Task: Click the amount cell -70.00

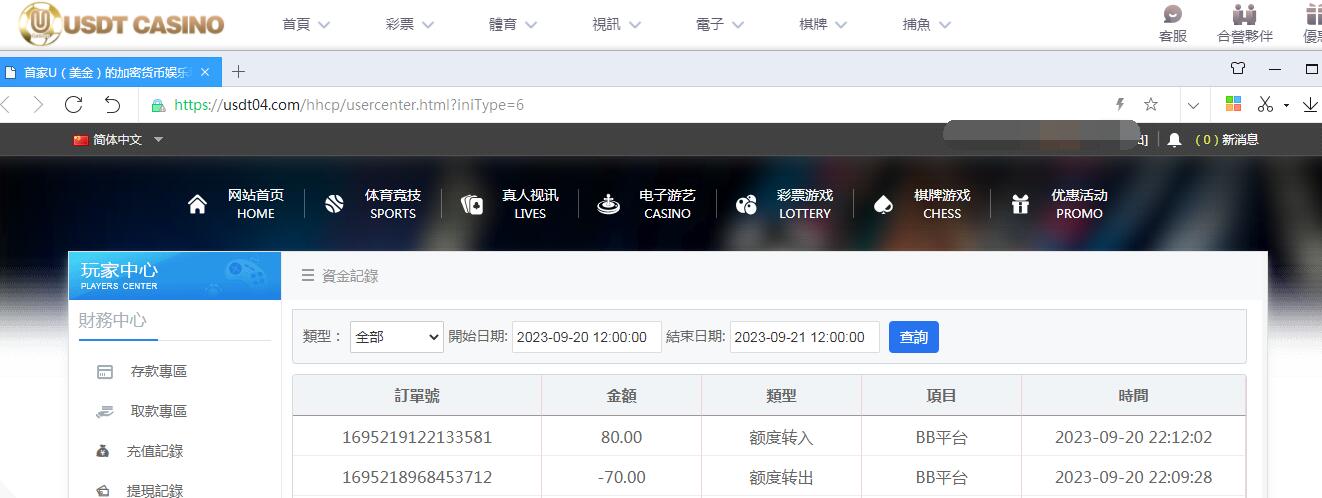Action: coord(622,477)
